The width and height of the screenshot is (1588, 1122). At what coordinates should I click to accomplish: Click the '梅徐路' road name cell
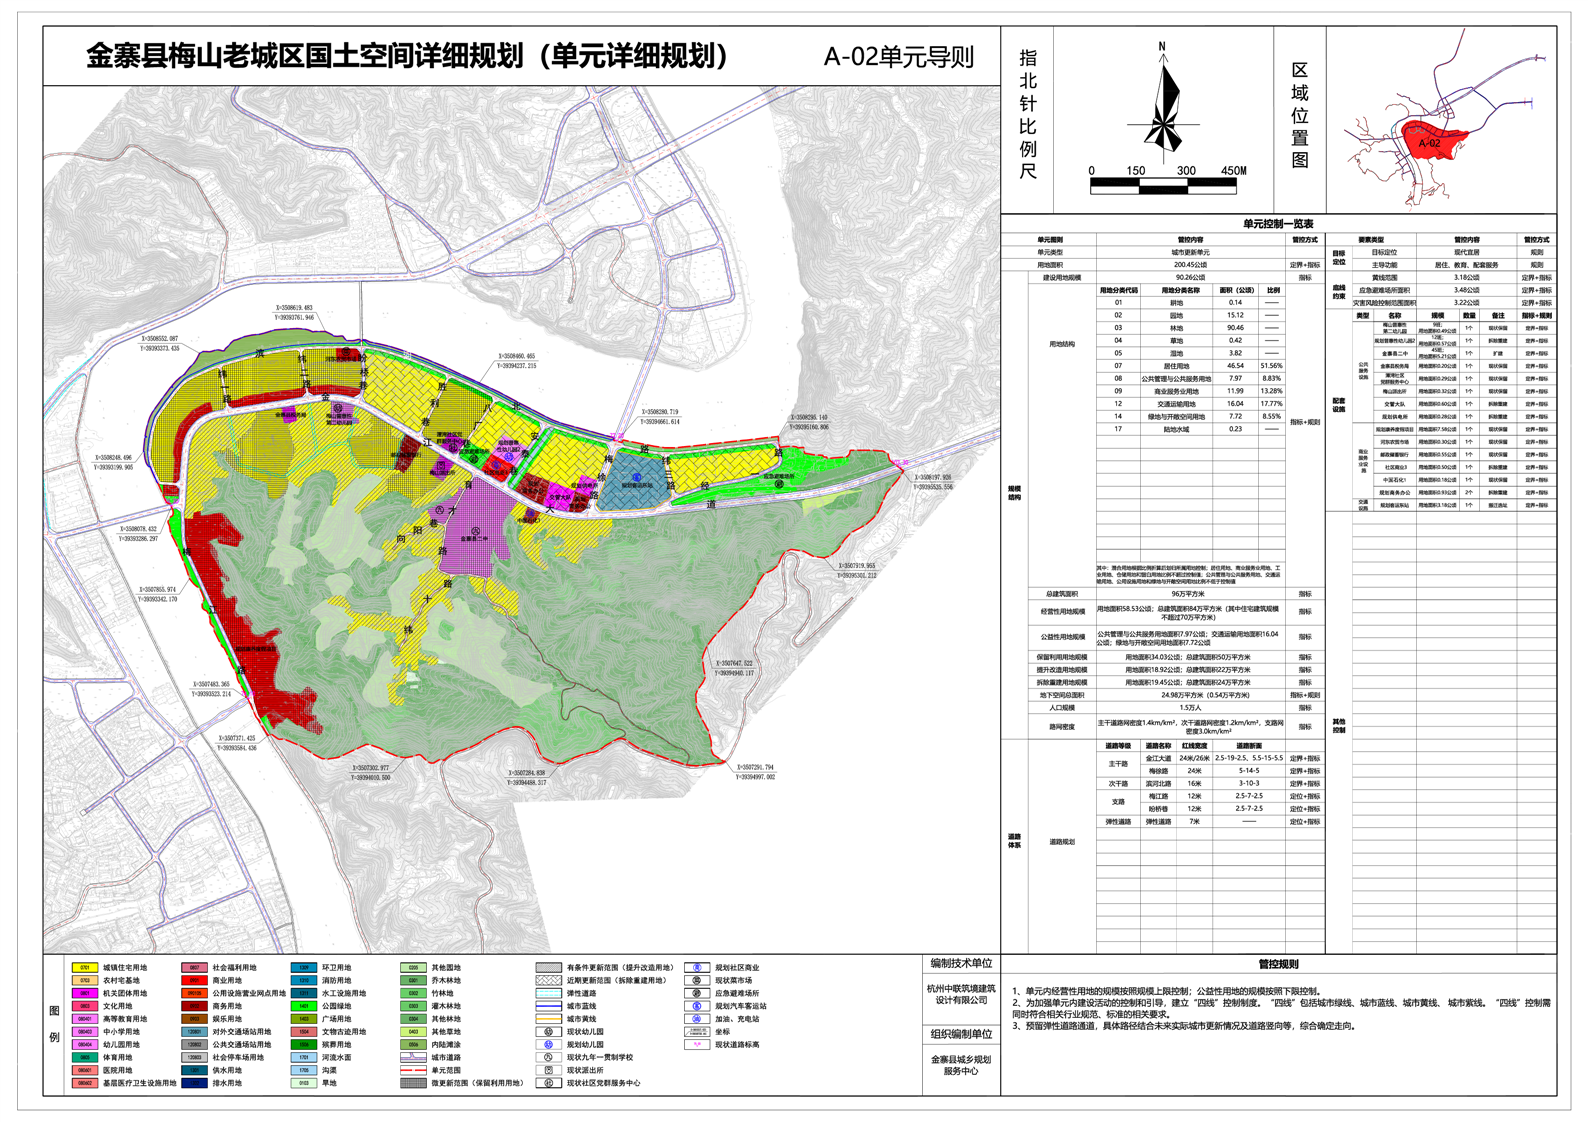coord(1158,771)
